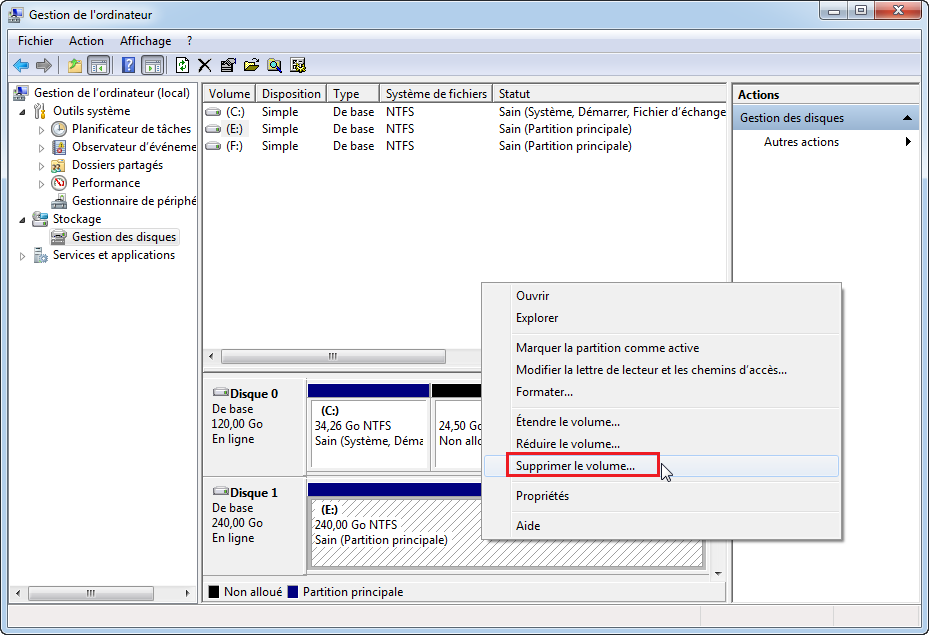Image resolution: width=929 pixels, height=635 pixels.
Task: Click the Stockage icon in tree
Action: click(x=40, y=219)
